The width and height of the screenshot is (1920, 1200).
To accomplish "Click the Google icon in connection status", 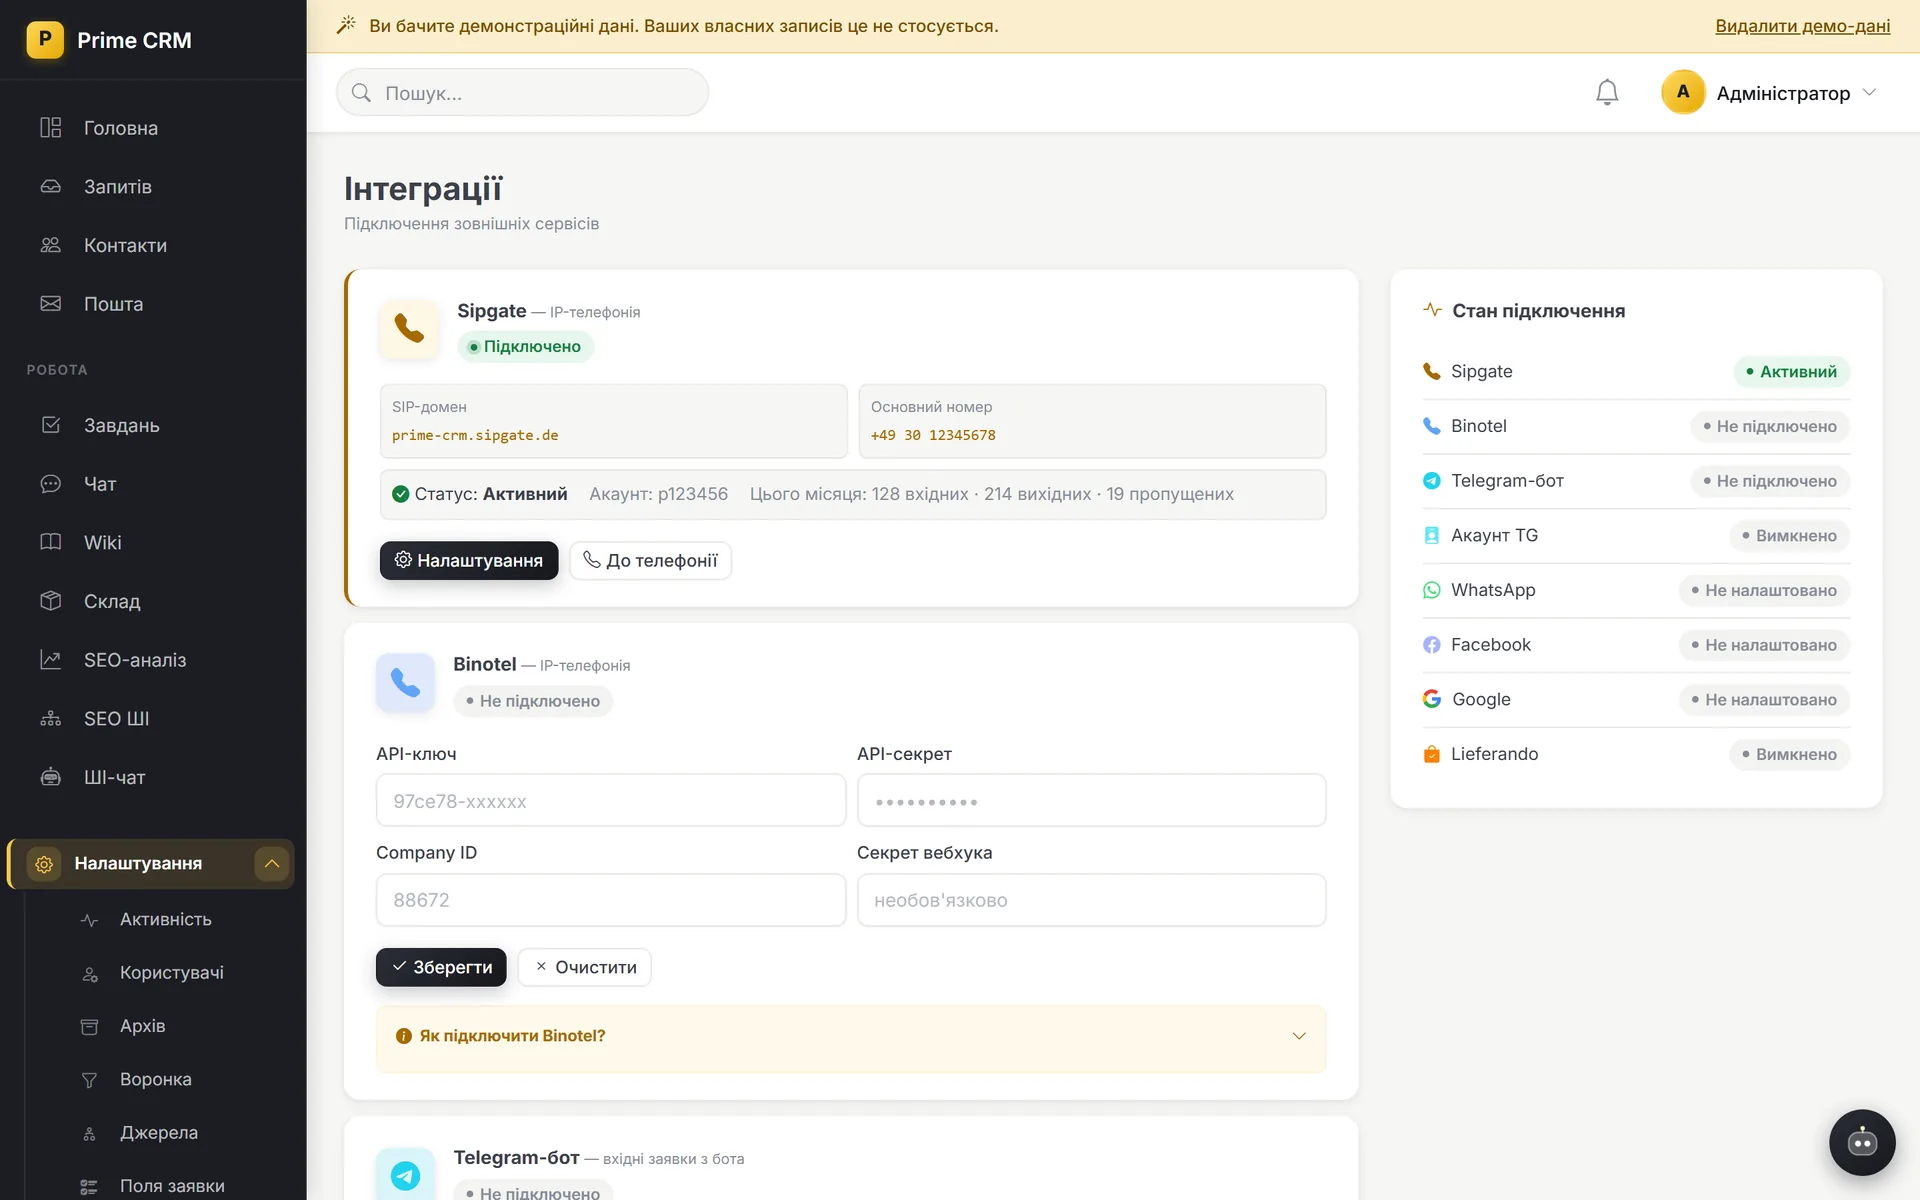I will (x=1432, y=699).
